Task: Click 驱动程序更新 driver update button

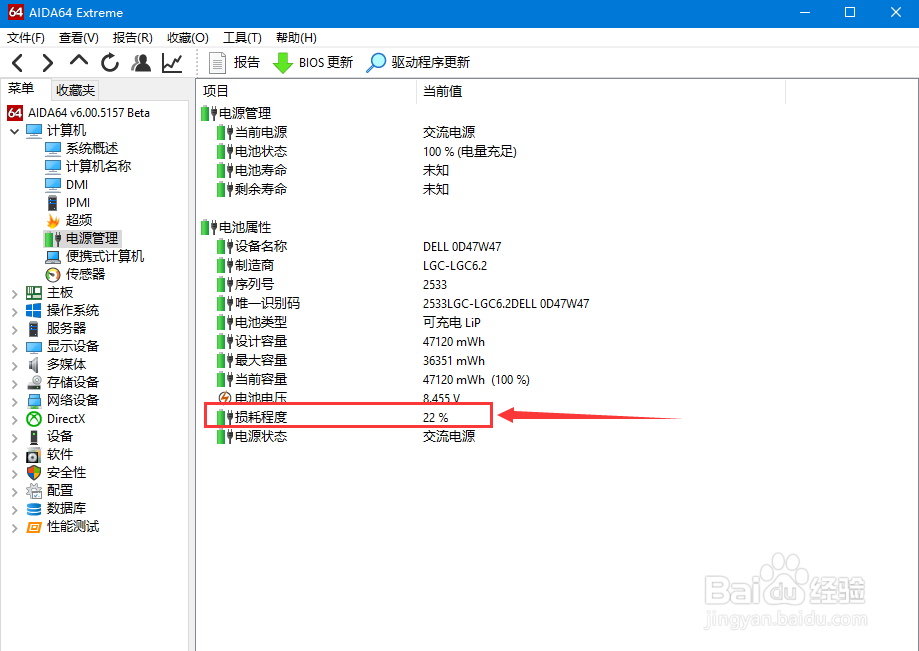Action: point(418,62)
